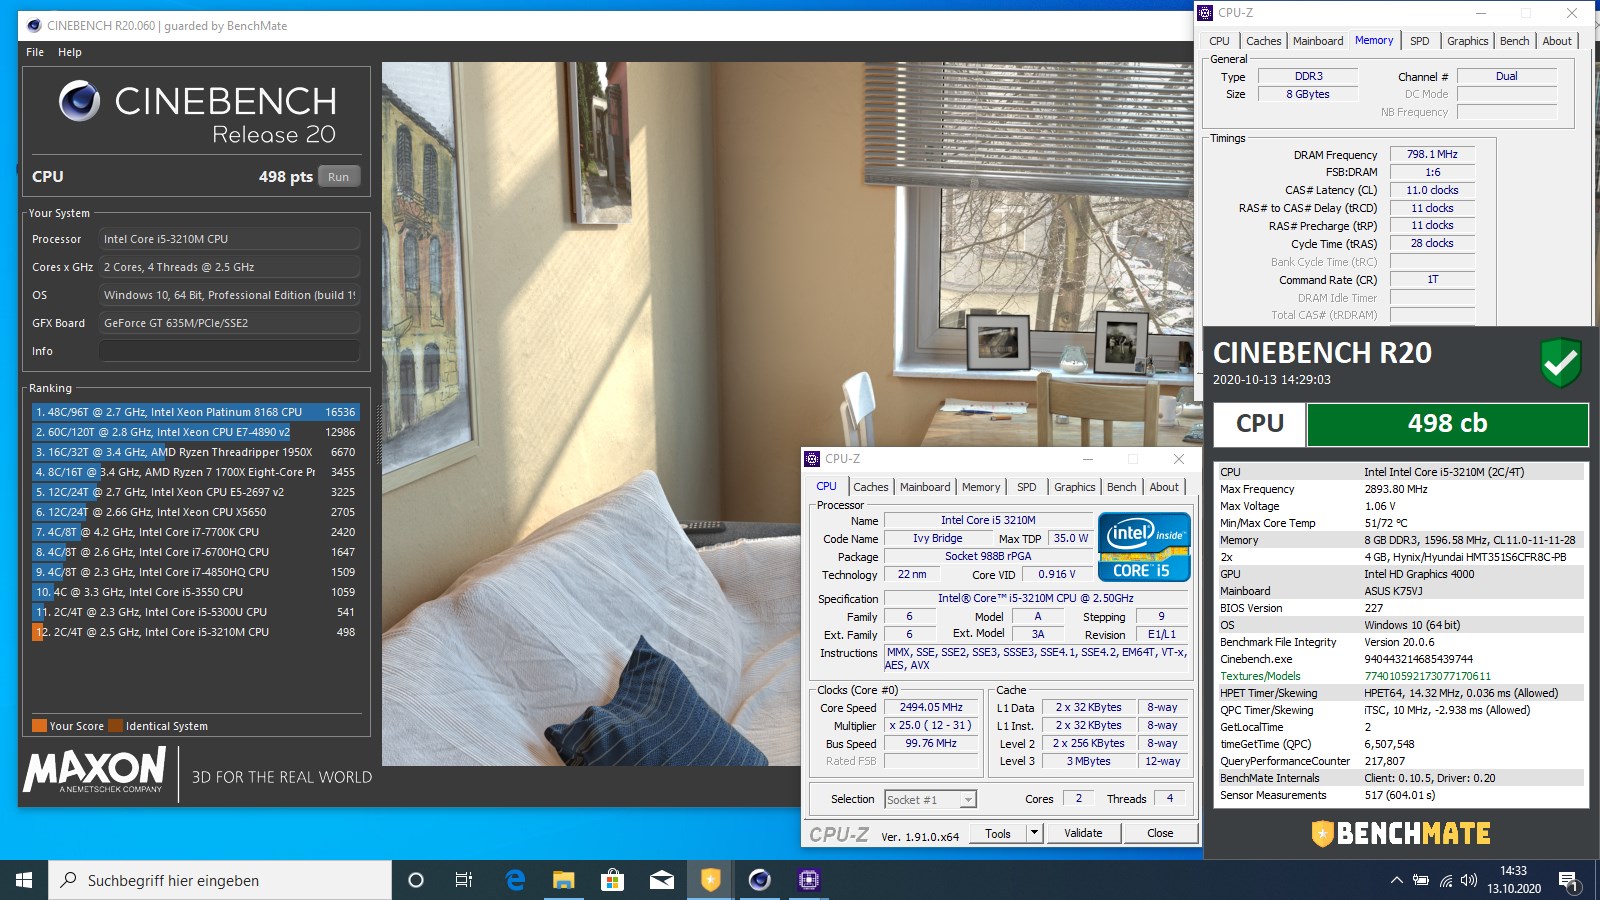Run the Cinebench CPU test
1600x900 pixels.
coord(339,177)
